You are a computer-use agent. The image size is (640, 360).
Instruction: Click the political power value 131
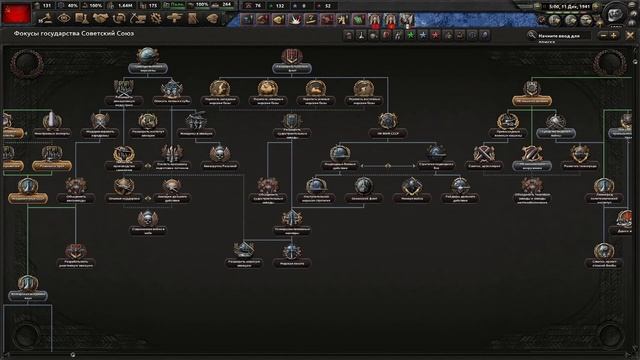point(47,6)
